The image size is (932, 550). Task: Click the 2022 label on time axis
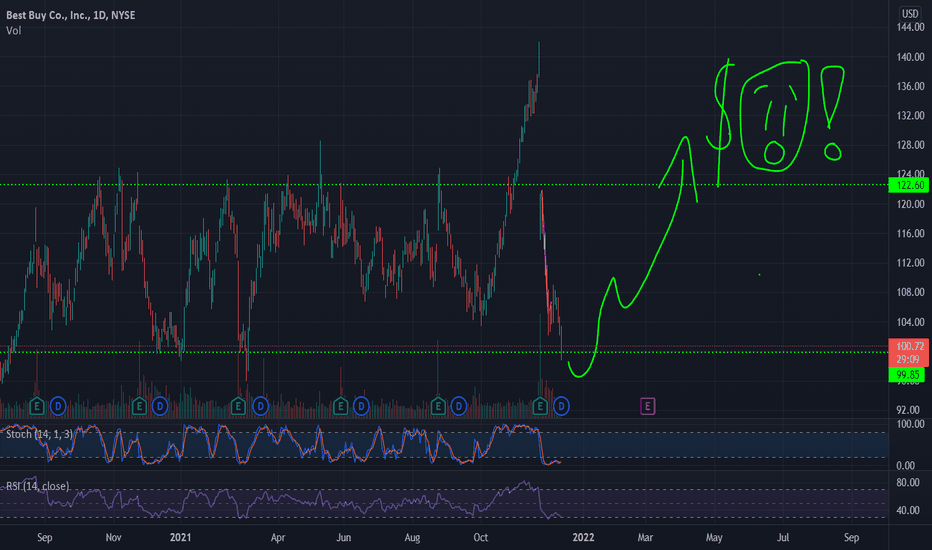point(583,538)
